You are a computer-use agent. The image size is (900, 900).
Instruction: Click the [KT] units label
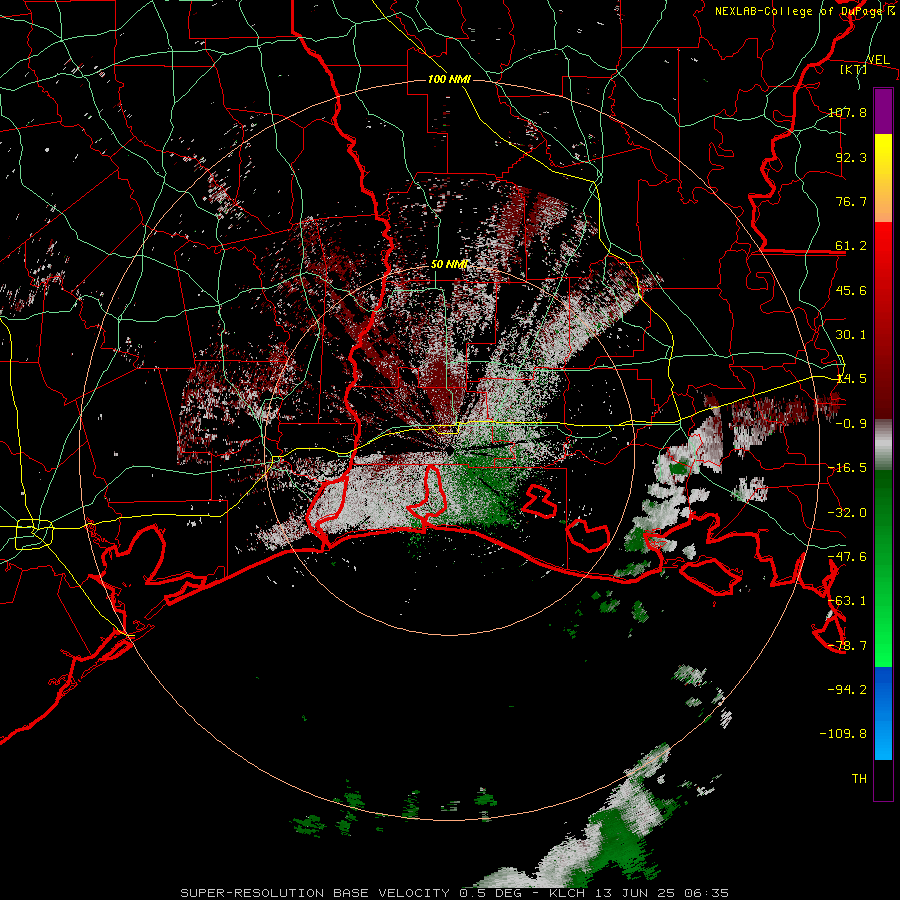pyautogui.click(x=854, y=69)
